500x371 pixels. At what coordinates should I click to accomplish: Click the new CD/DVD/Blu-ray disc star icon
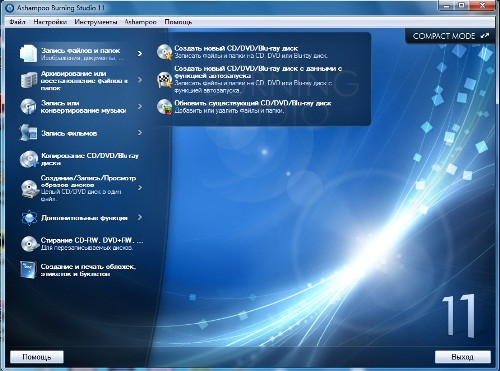[x=165, y=52]
